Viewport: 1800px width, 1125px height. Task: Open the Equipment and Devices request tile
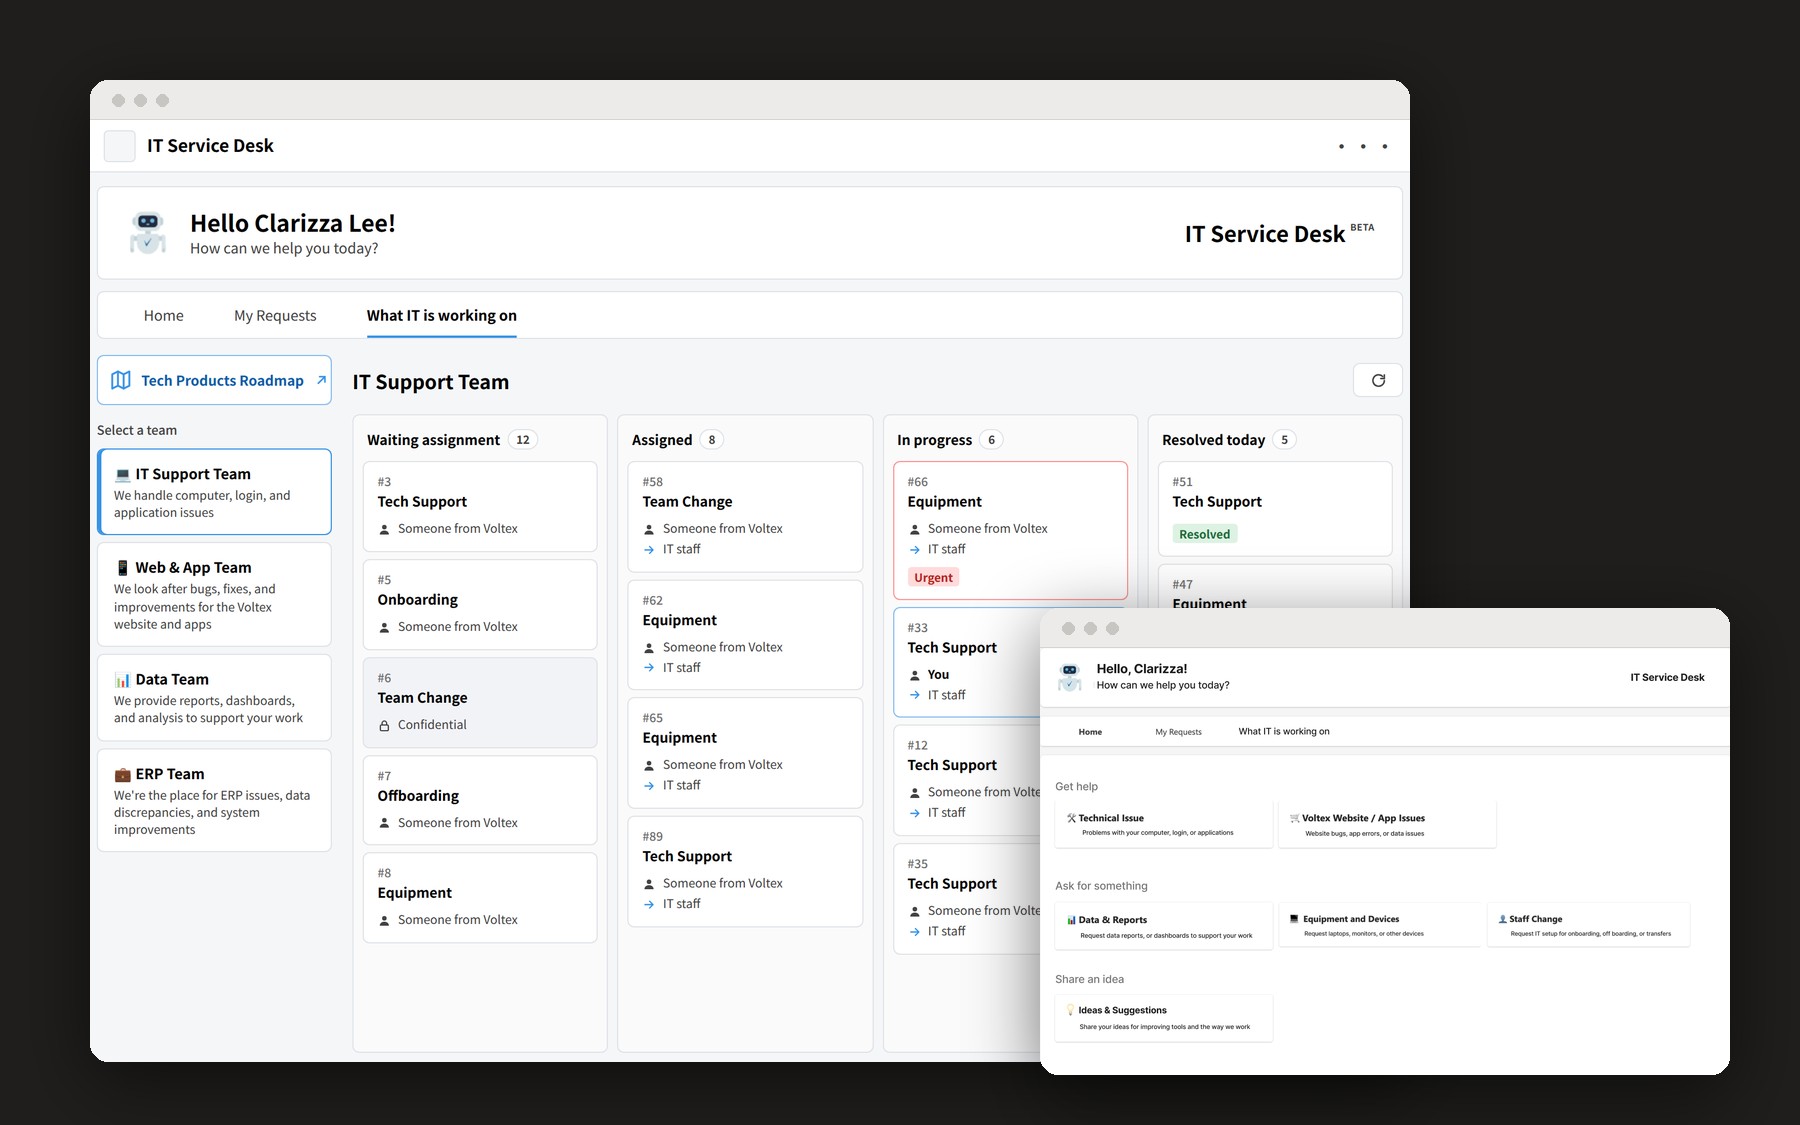1380,925
